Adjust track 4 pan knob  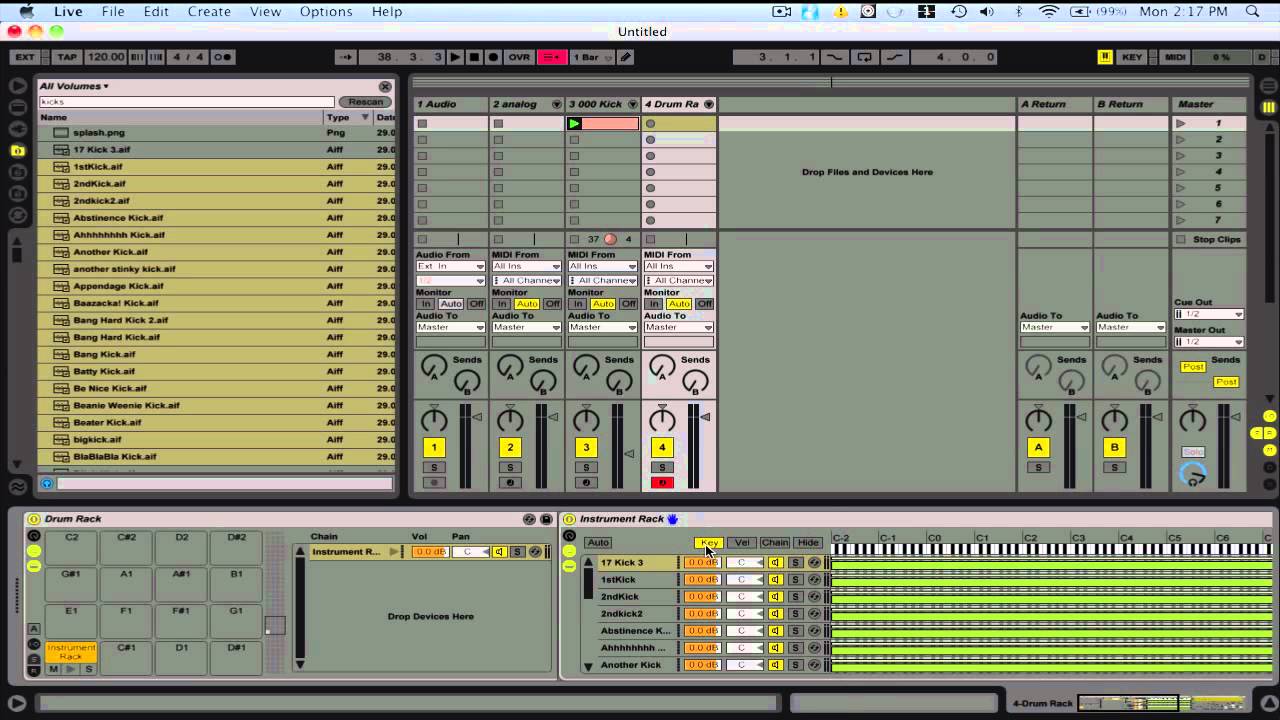tap(662, 420)
